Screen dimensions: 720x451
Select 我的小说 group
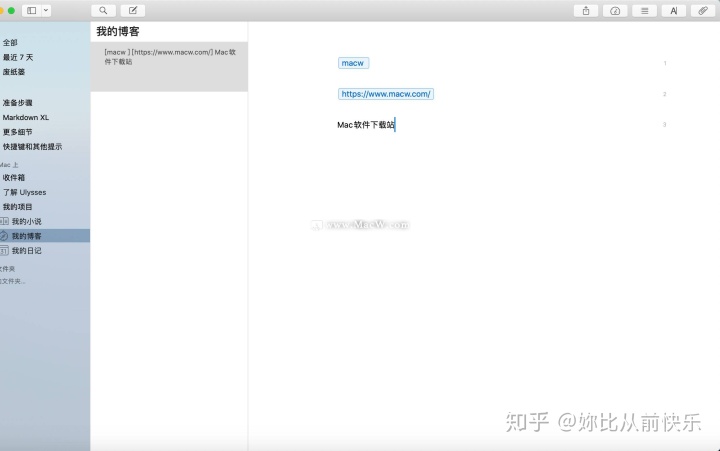pos(27,222)
